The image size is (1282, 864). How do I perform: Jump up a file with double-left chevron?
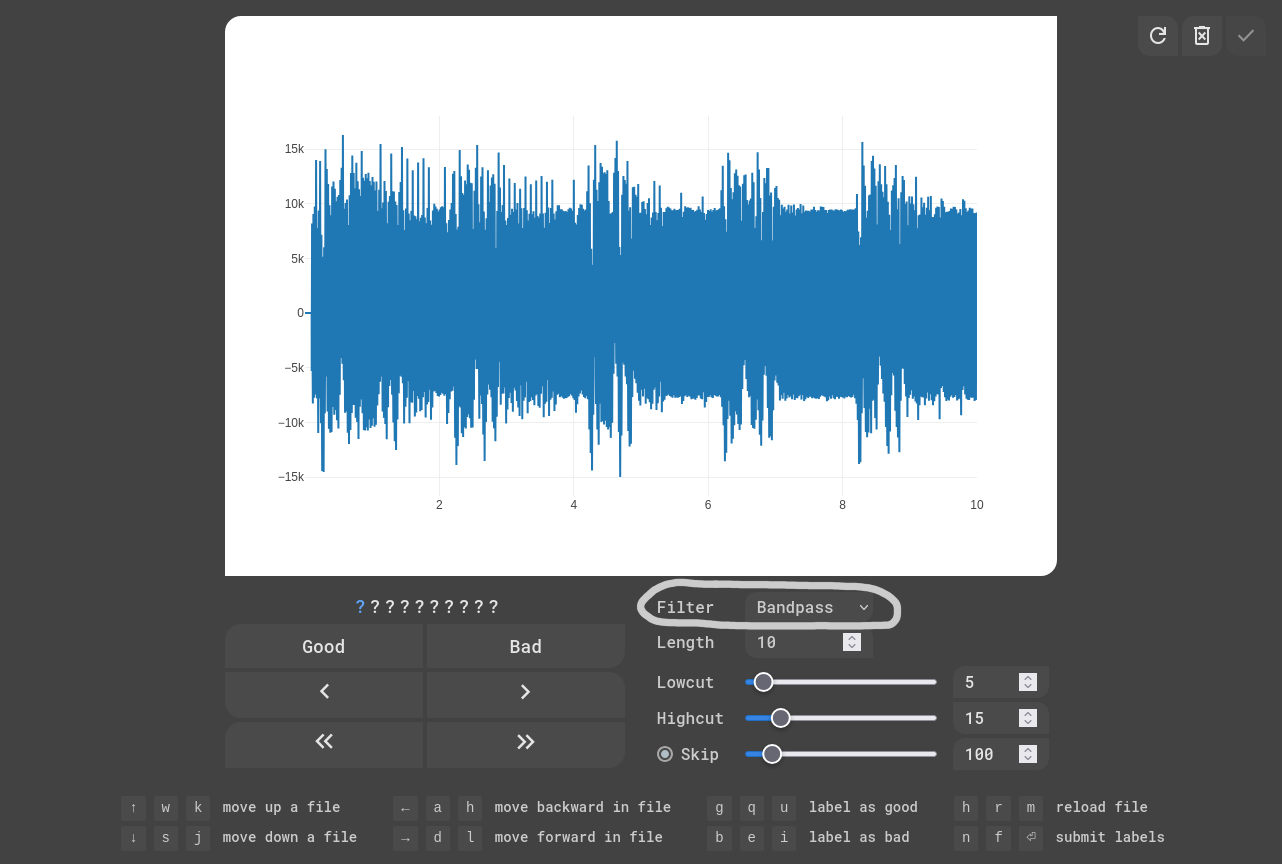tap(324, 741)
